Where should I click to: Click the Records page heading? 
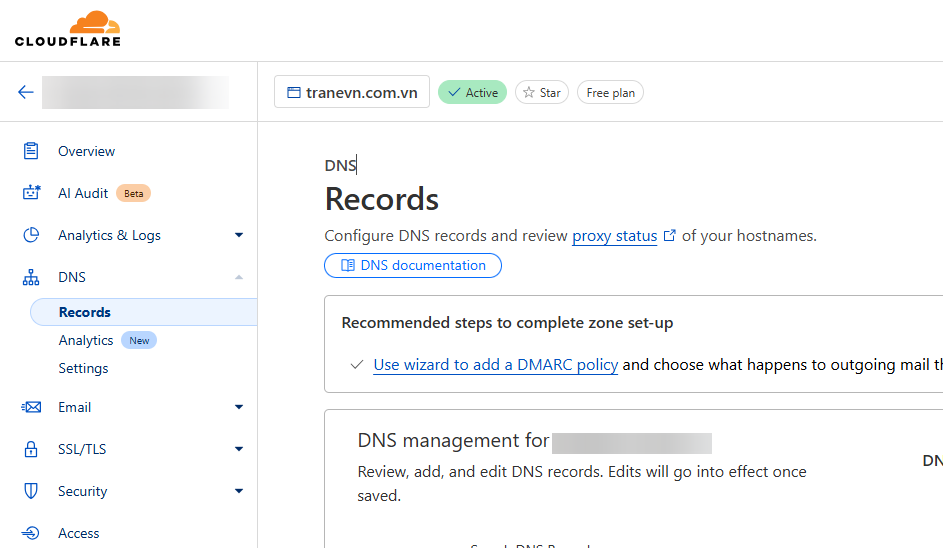(x=382, y=199)
